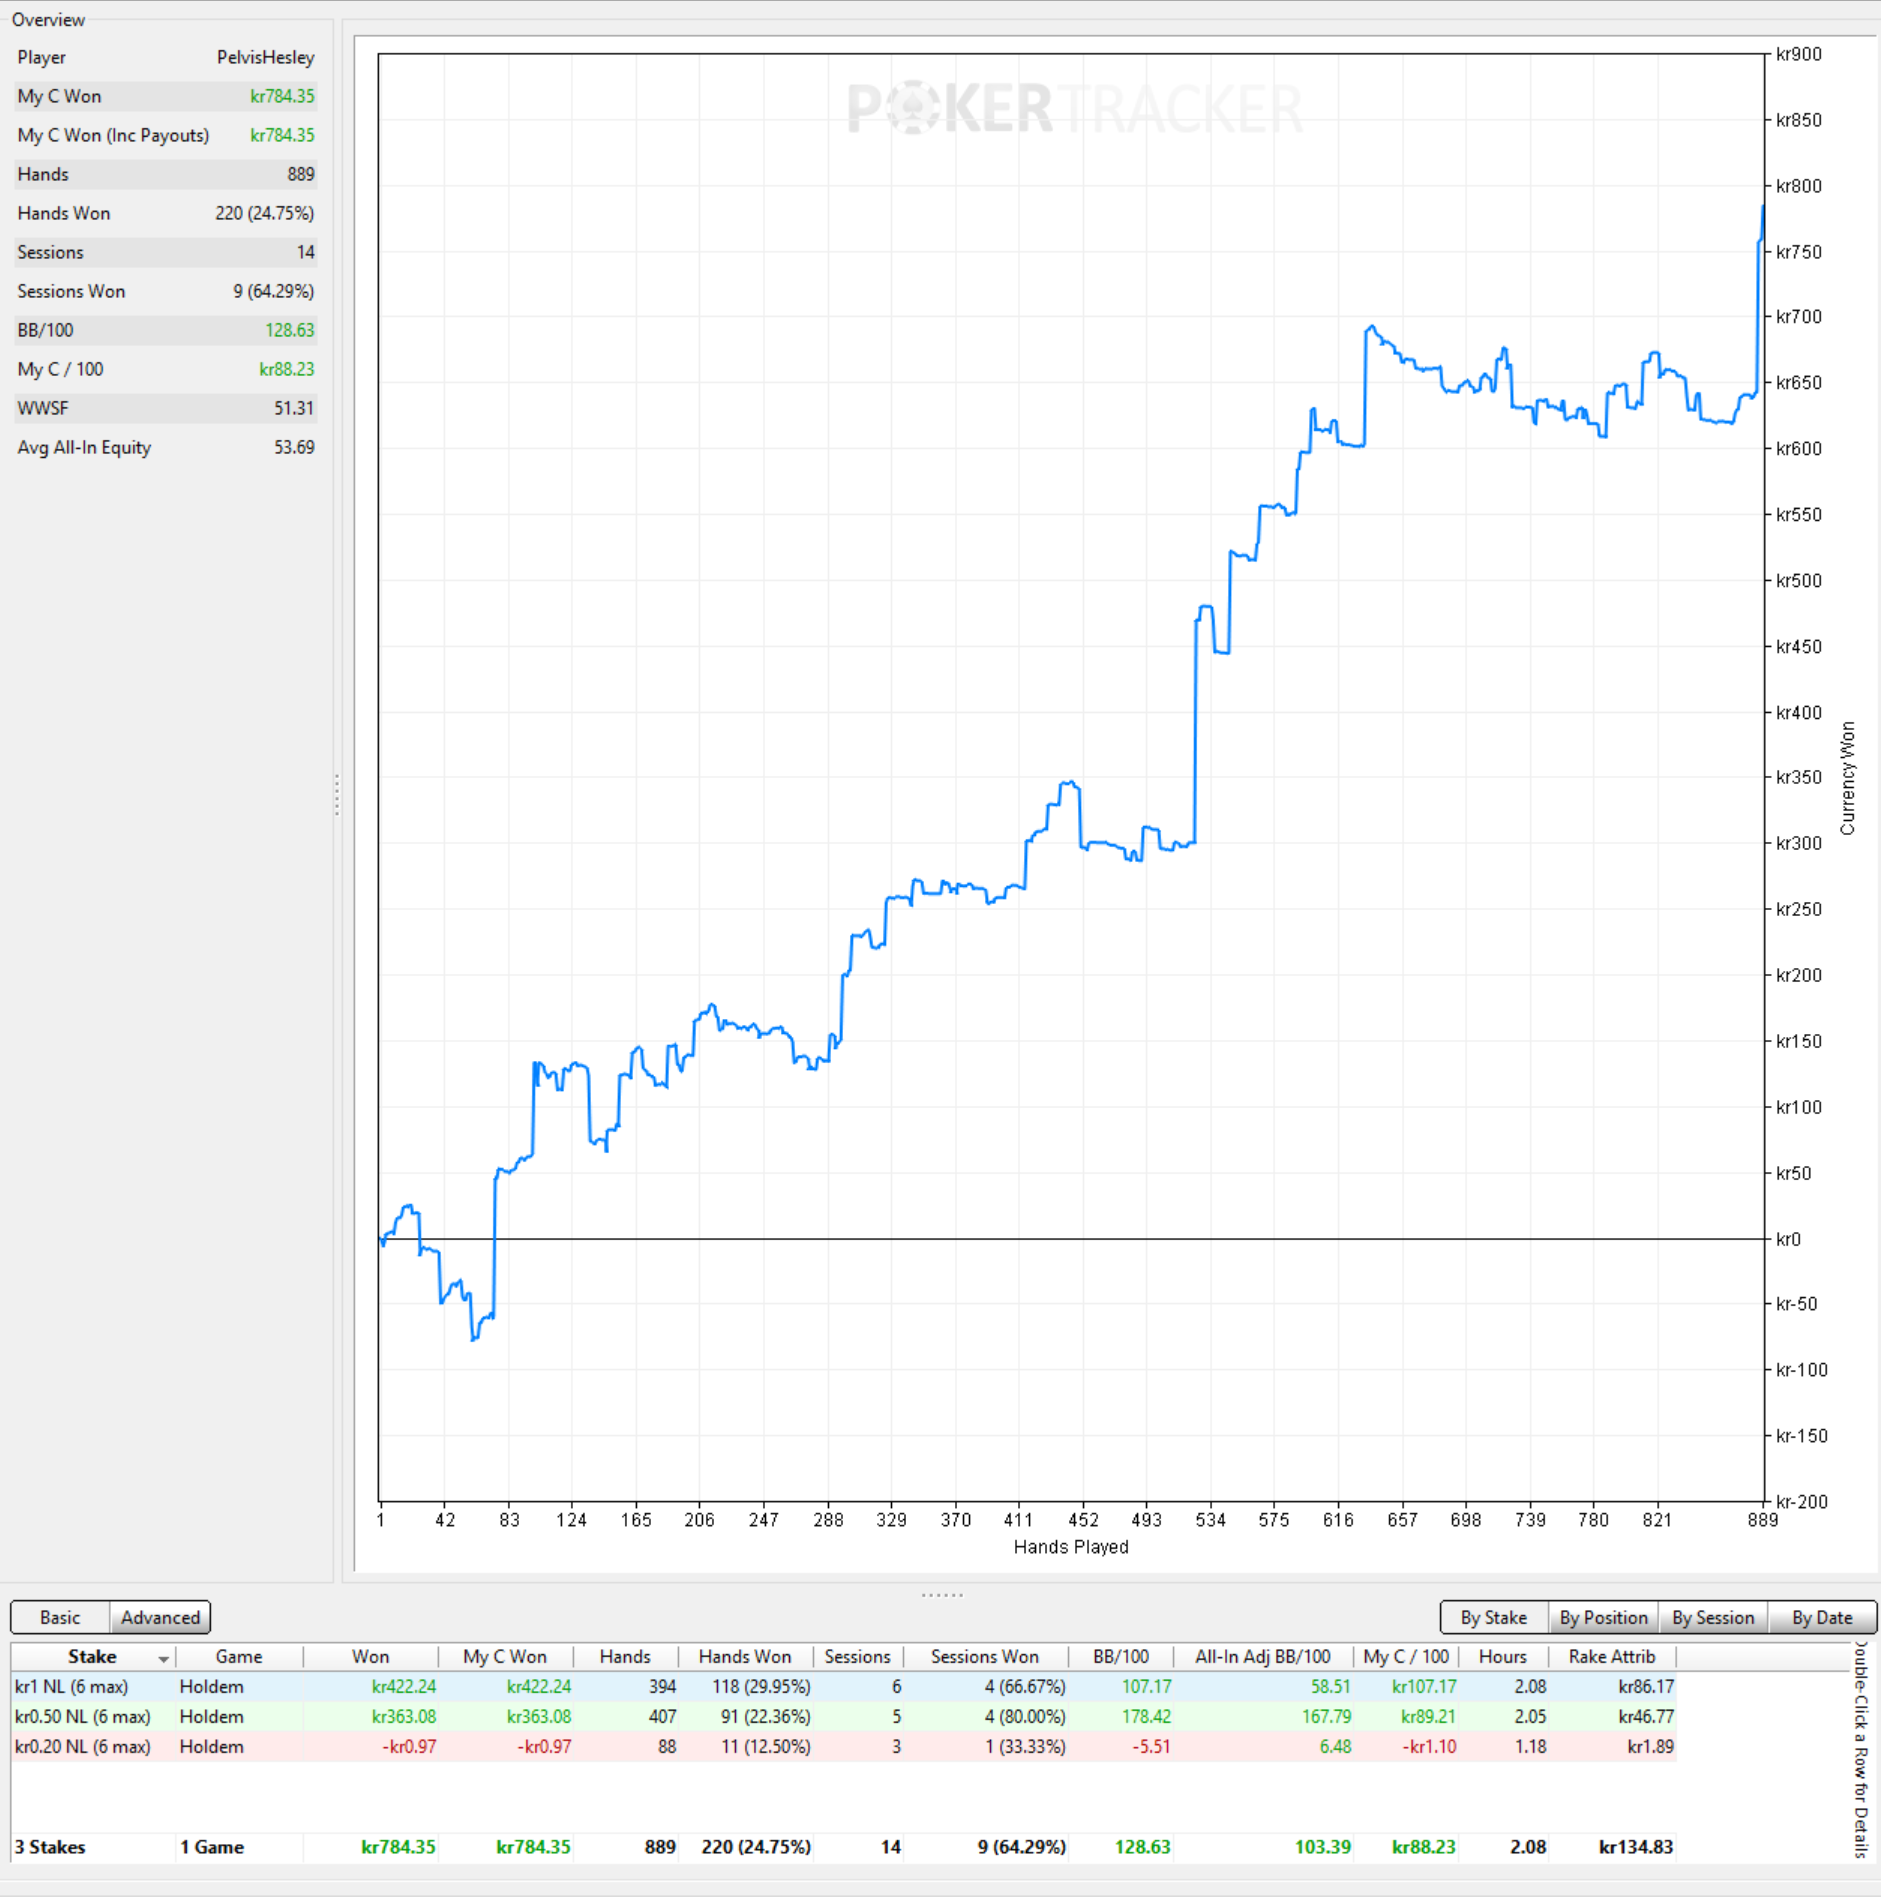Switch to the Advanced view tab
The image size is (1881, 1897).
160,1617
